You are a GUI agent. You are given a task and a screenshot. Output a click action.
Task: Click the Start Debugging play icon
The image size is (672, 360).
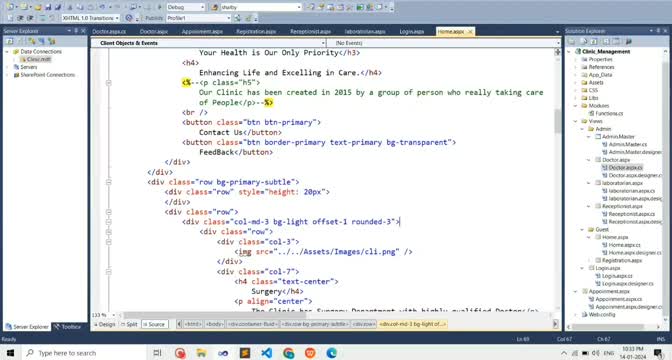159,7
